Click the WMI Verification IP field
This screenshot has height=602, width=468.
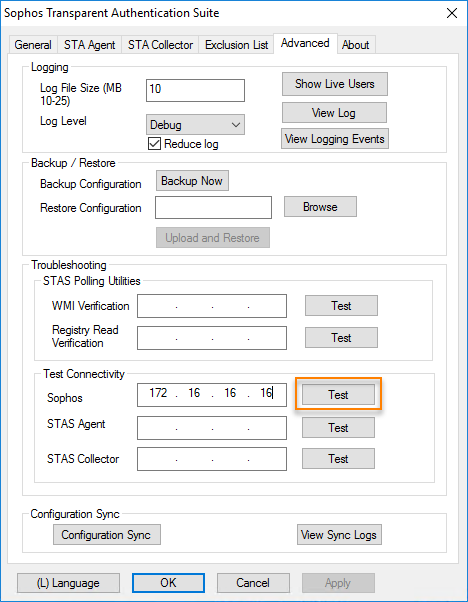(x=212, y=306)
